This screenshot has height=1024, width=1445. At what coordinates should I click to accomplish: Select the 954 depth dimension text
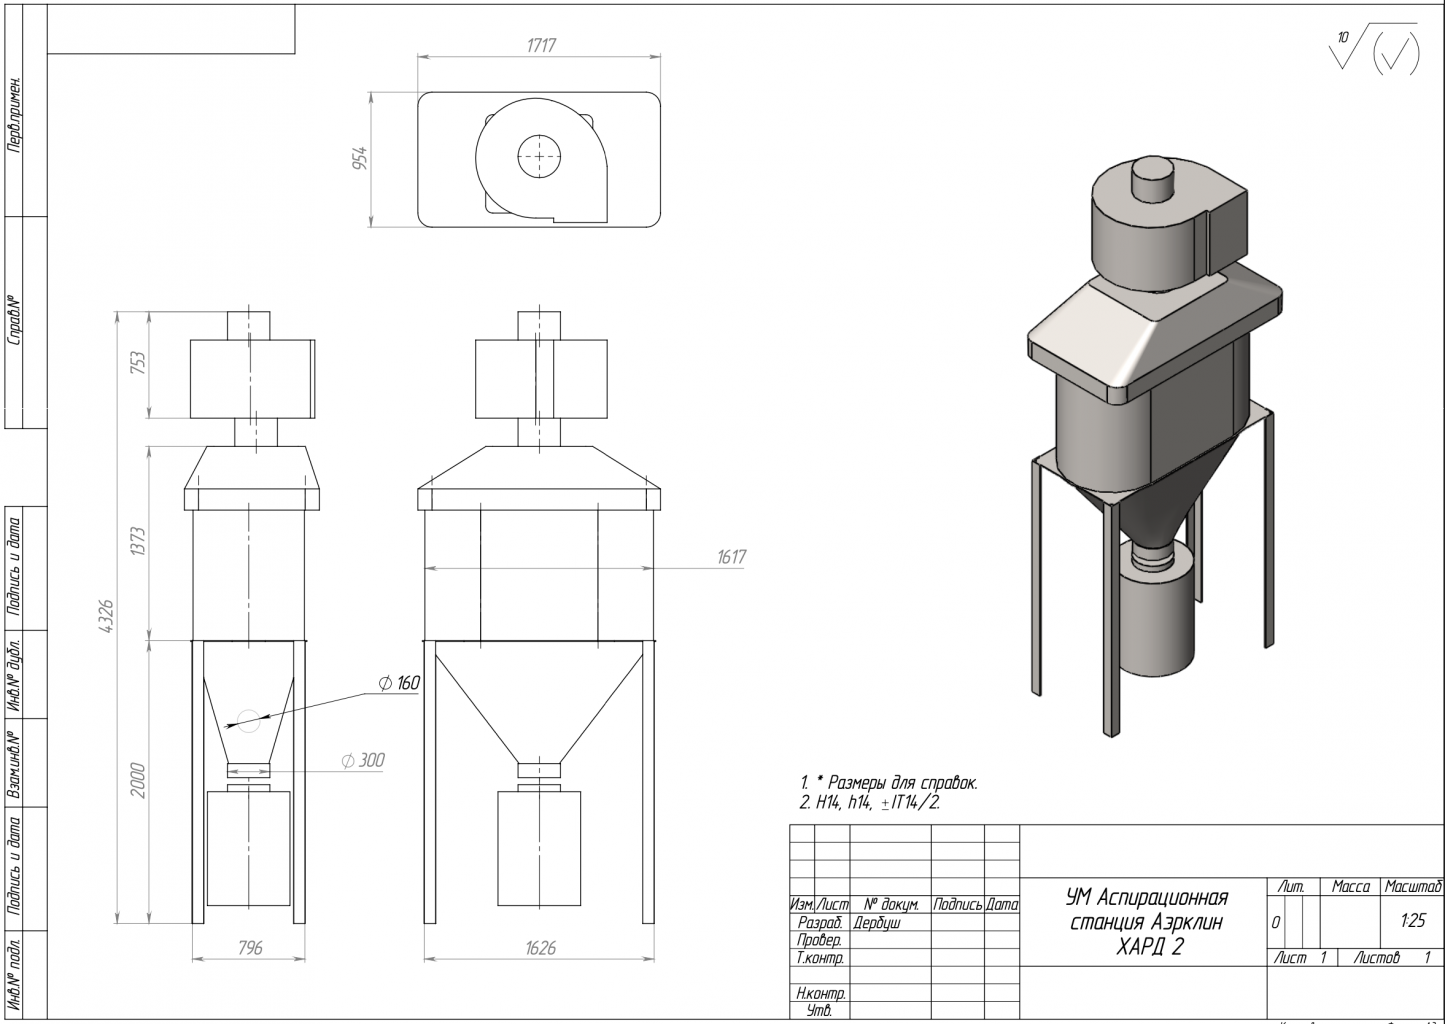[361, 158]
